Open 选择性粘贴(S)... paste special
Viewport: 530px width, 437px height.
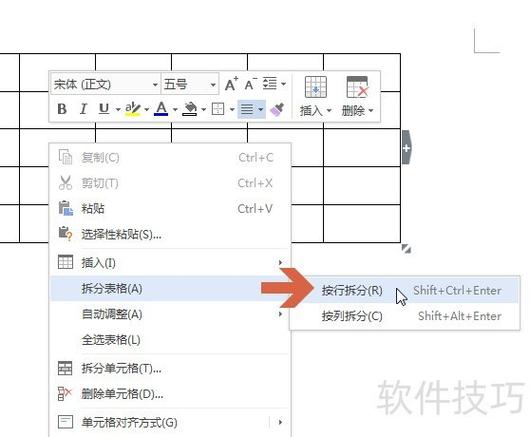170,234
